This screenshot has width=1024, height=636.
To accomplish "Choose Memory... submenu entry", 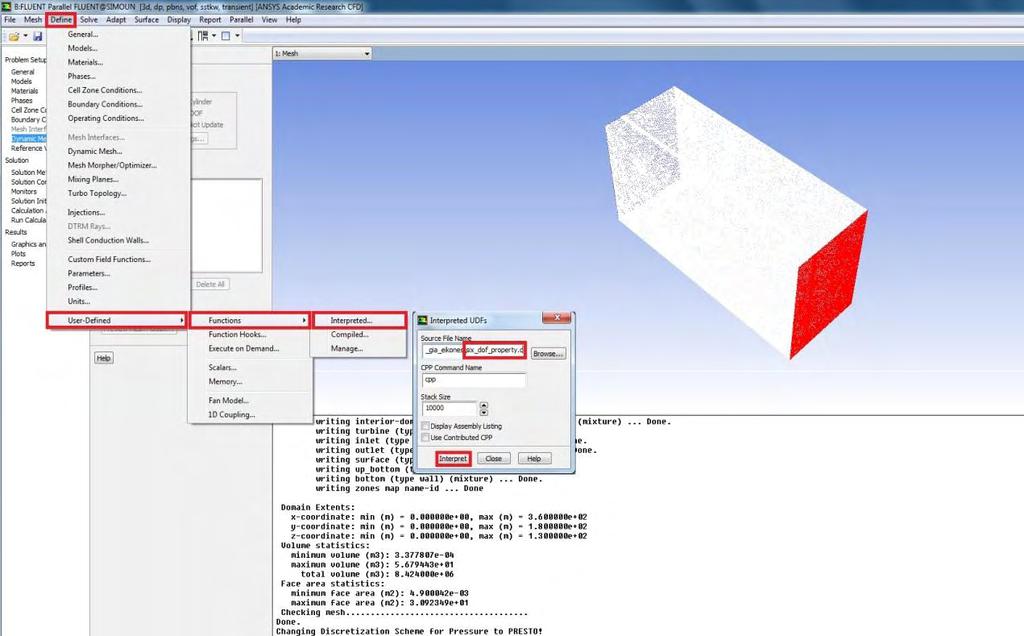I will (225, 381).
